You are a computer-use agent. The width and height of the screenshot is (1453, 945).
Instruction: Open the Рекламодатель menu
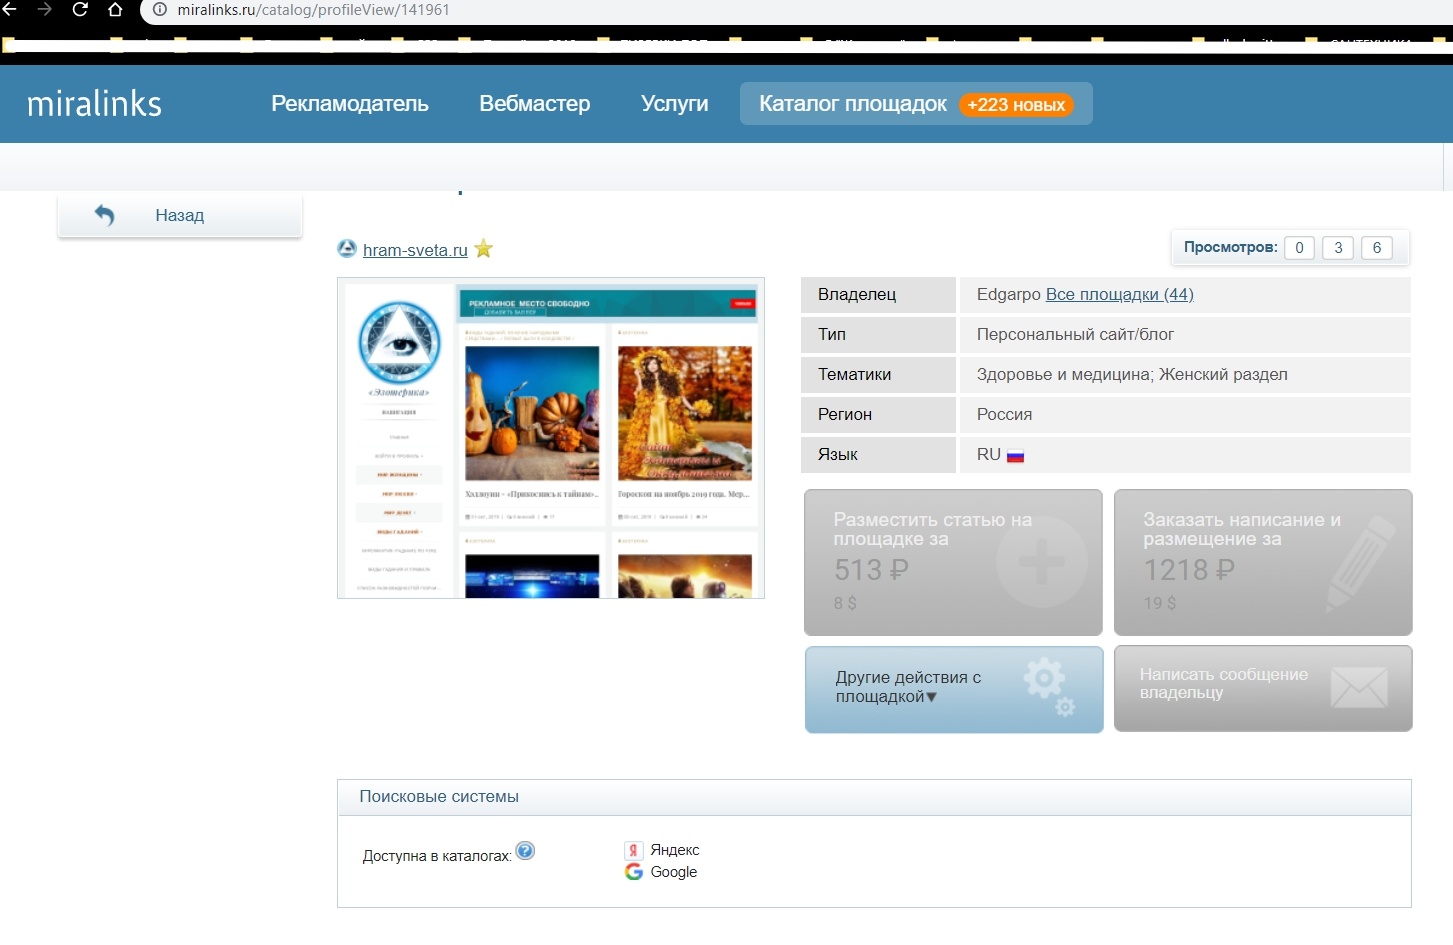(350, 104)
